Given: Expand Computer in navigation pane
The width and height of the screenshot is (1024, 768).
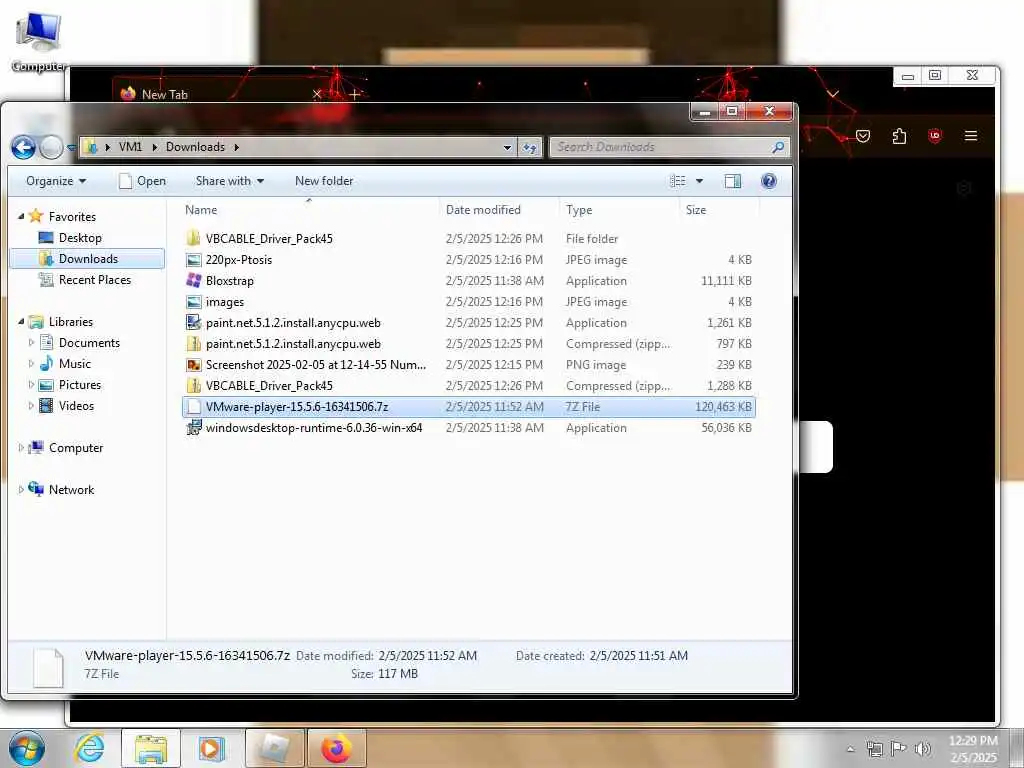Looking at the screenshot, I should [x=21, y=447].
